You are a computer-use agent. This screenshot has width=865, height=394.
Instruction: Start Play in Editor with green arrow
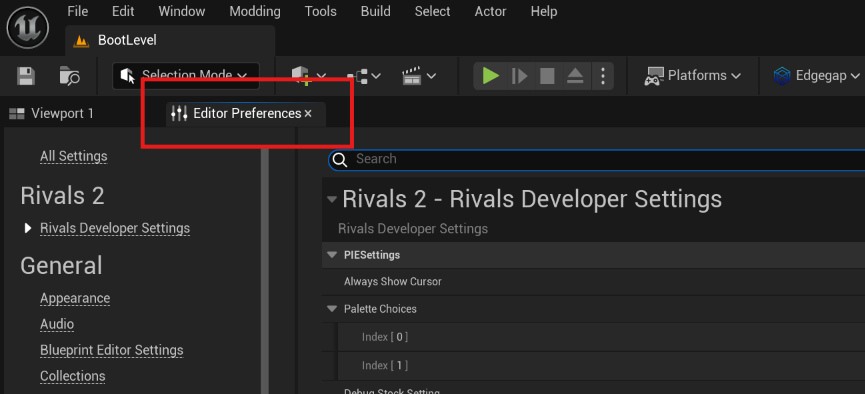coord(490,76)
